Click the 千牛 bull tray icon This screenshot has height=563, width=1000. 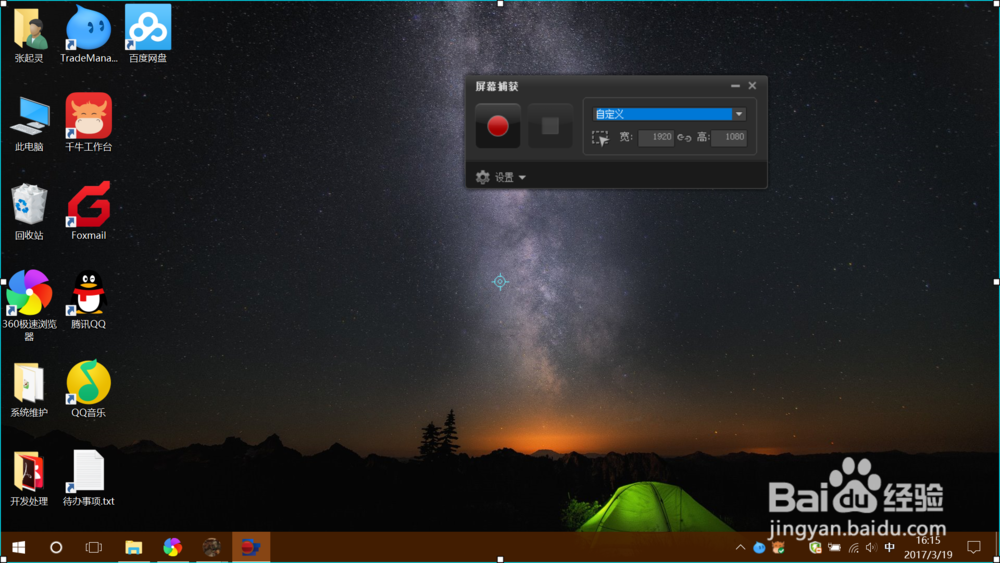(x=778, y=547)
